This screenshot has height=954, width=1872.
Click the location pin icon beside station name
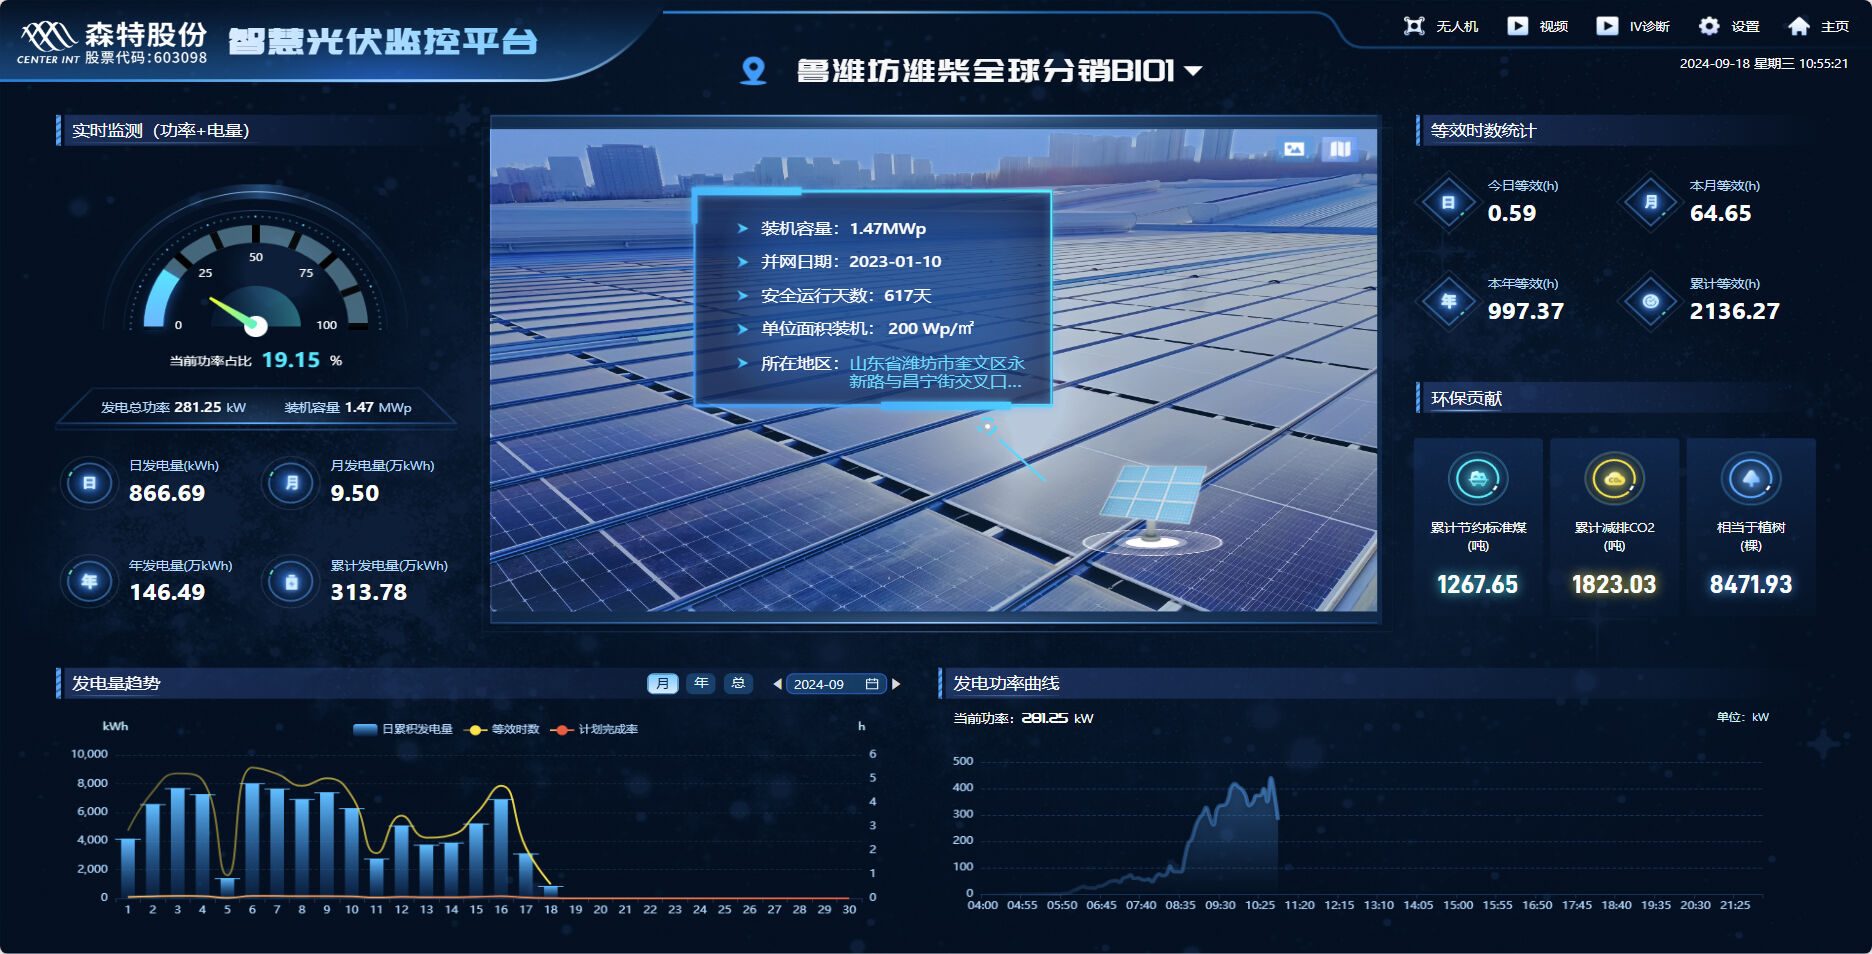click(x=753, y=71)
